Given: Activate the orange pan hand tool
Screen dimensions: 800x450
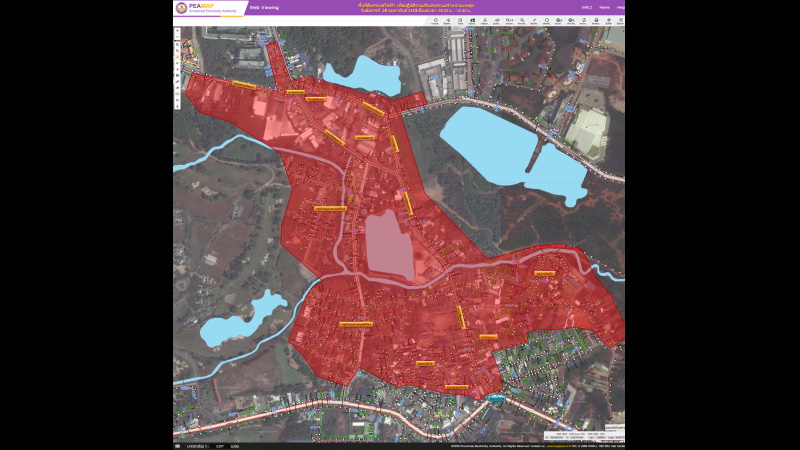Looking at the screenshot, I should (178, 57).
